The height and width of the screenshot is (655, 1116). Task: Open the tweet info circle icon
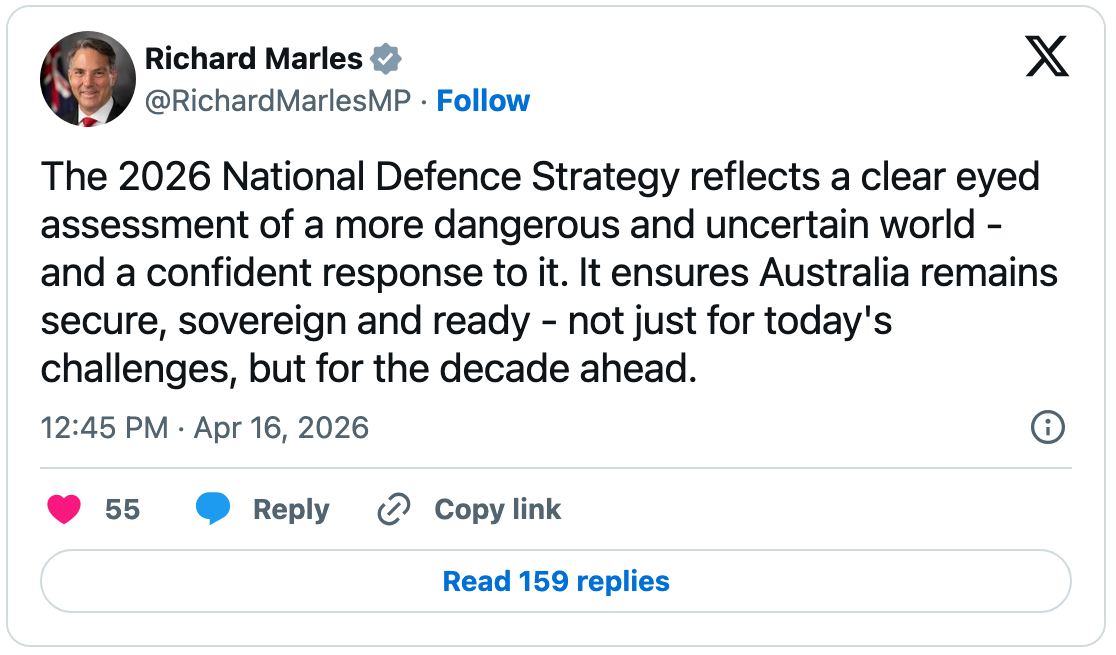point(1047,428)
